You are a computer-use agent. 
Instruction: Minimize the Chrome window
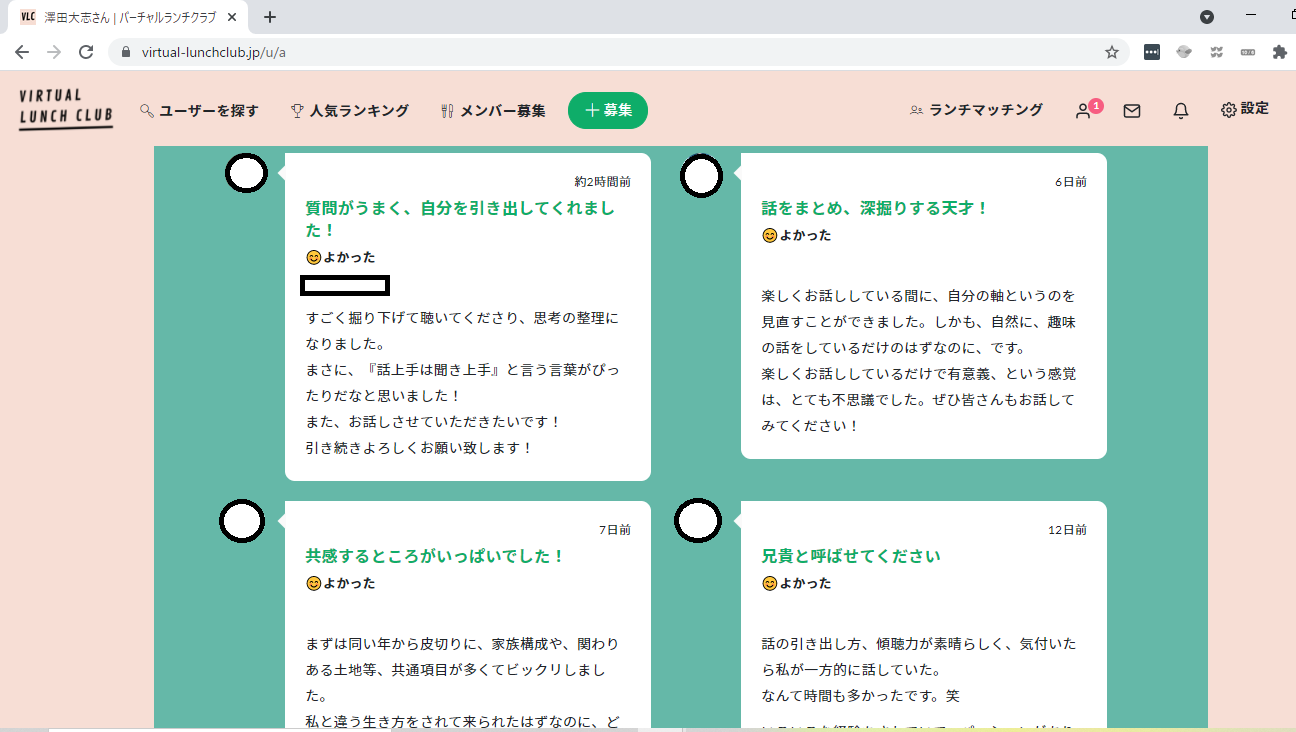click(x=1251, y=17)
